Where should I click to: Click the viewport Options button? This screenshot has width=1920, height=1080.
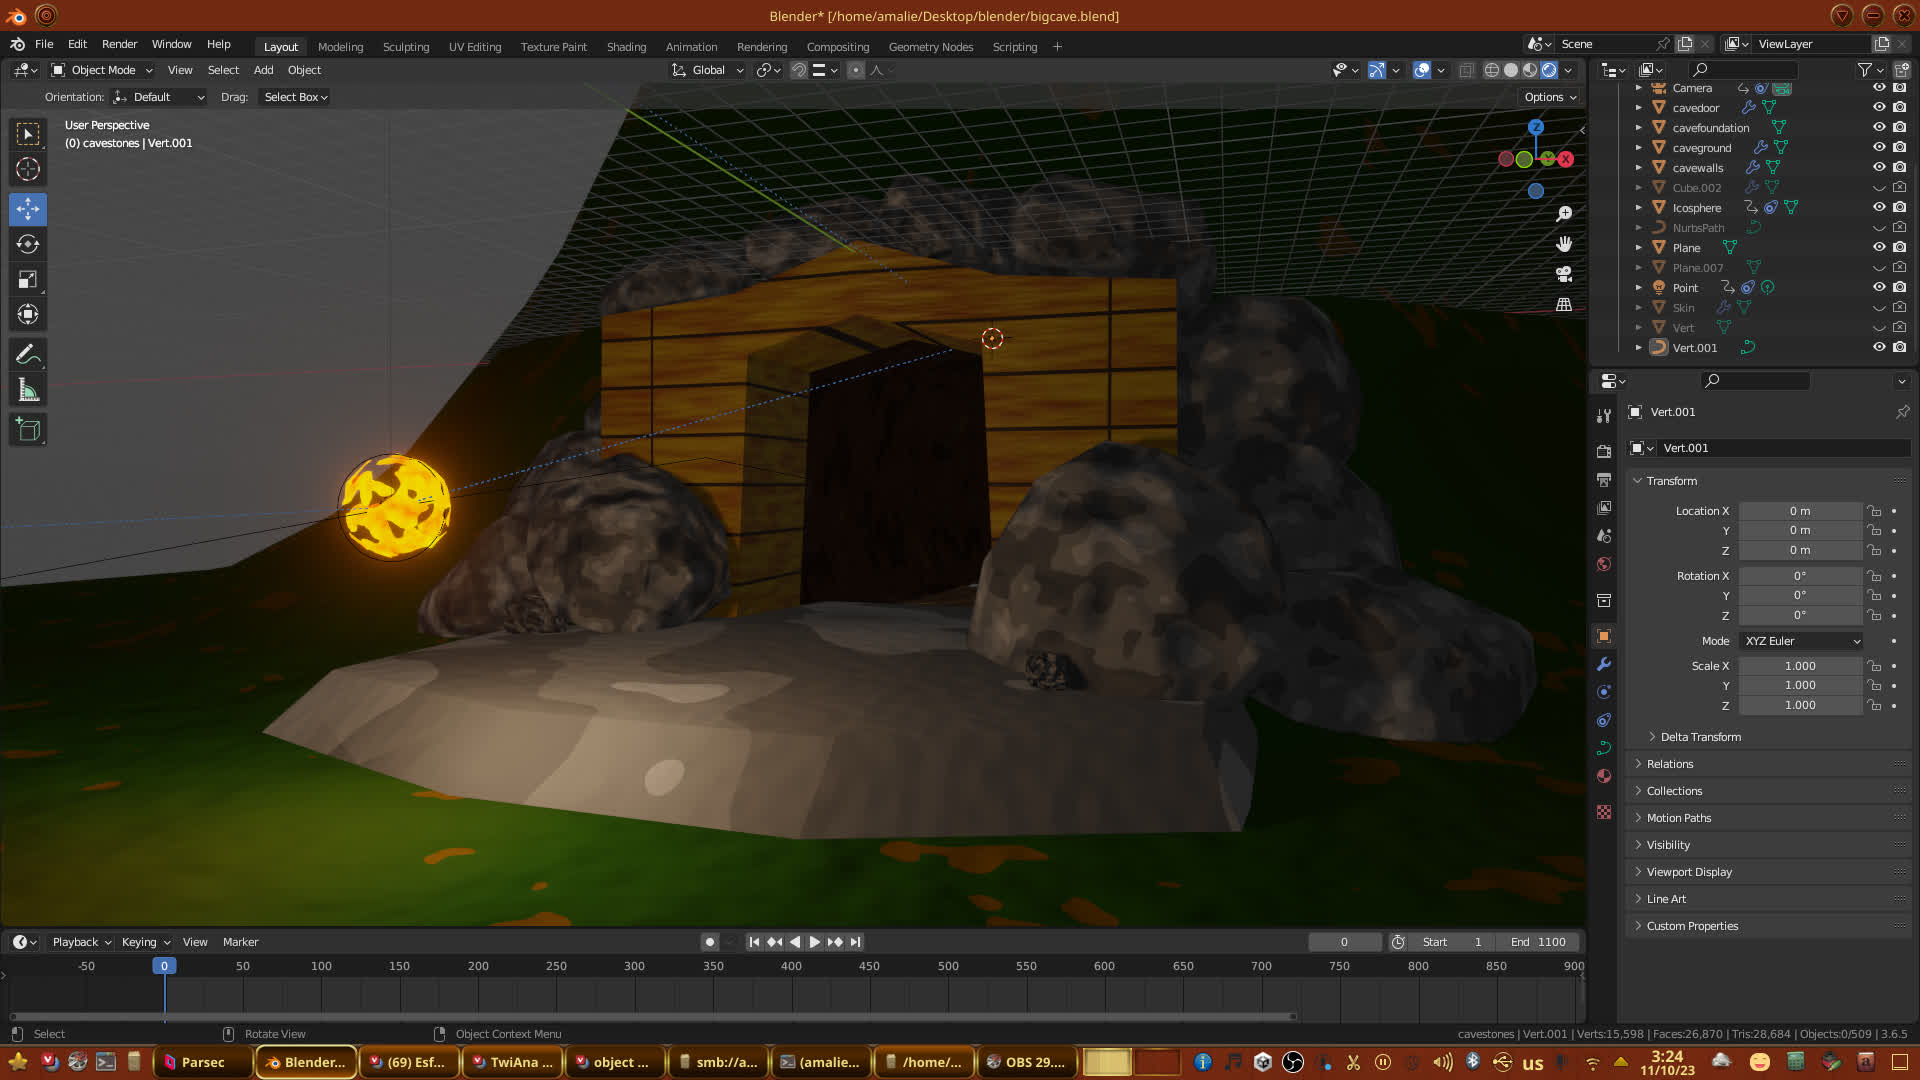coord(1549,97)
